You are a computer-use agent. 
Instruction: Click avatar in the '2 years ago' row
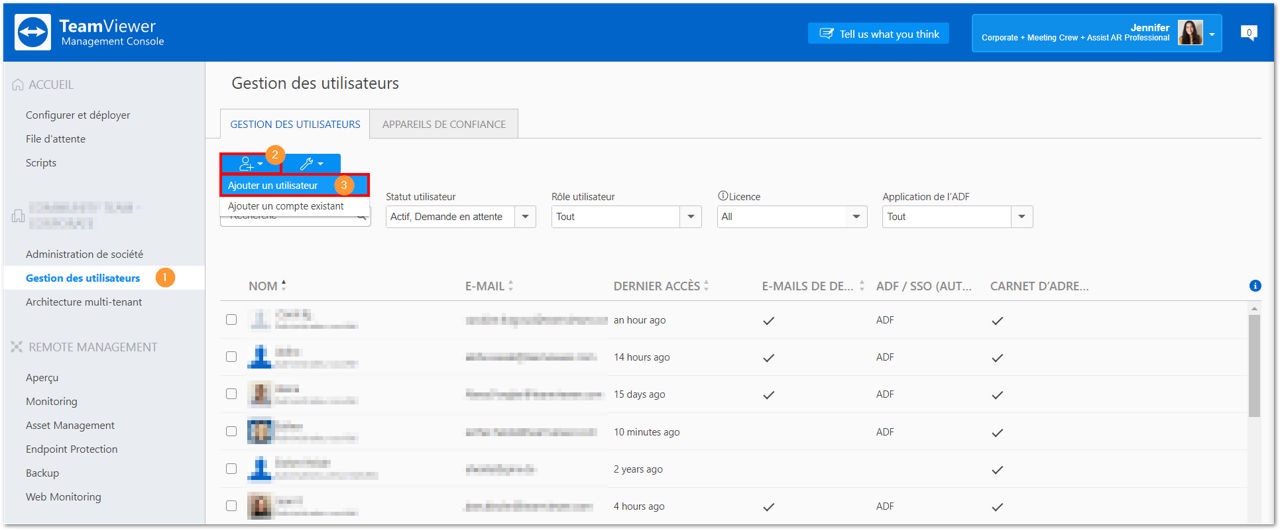(260, 469)
